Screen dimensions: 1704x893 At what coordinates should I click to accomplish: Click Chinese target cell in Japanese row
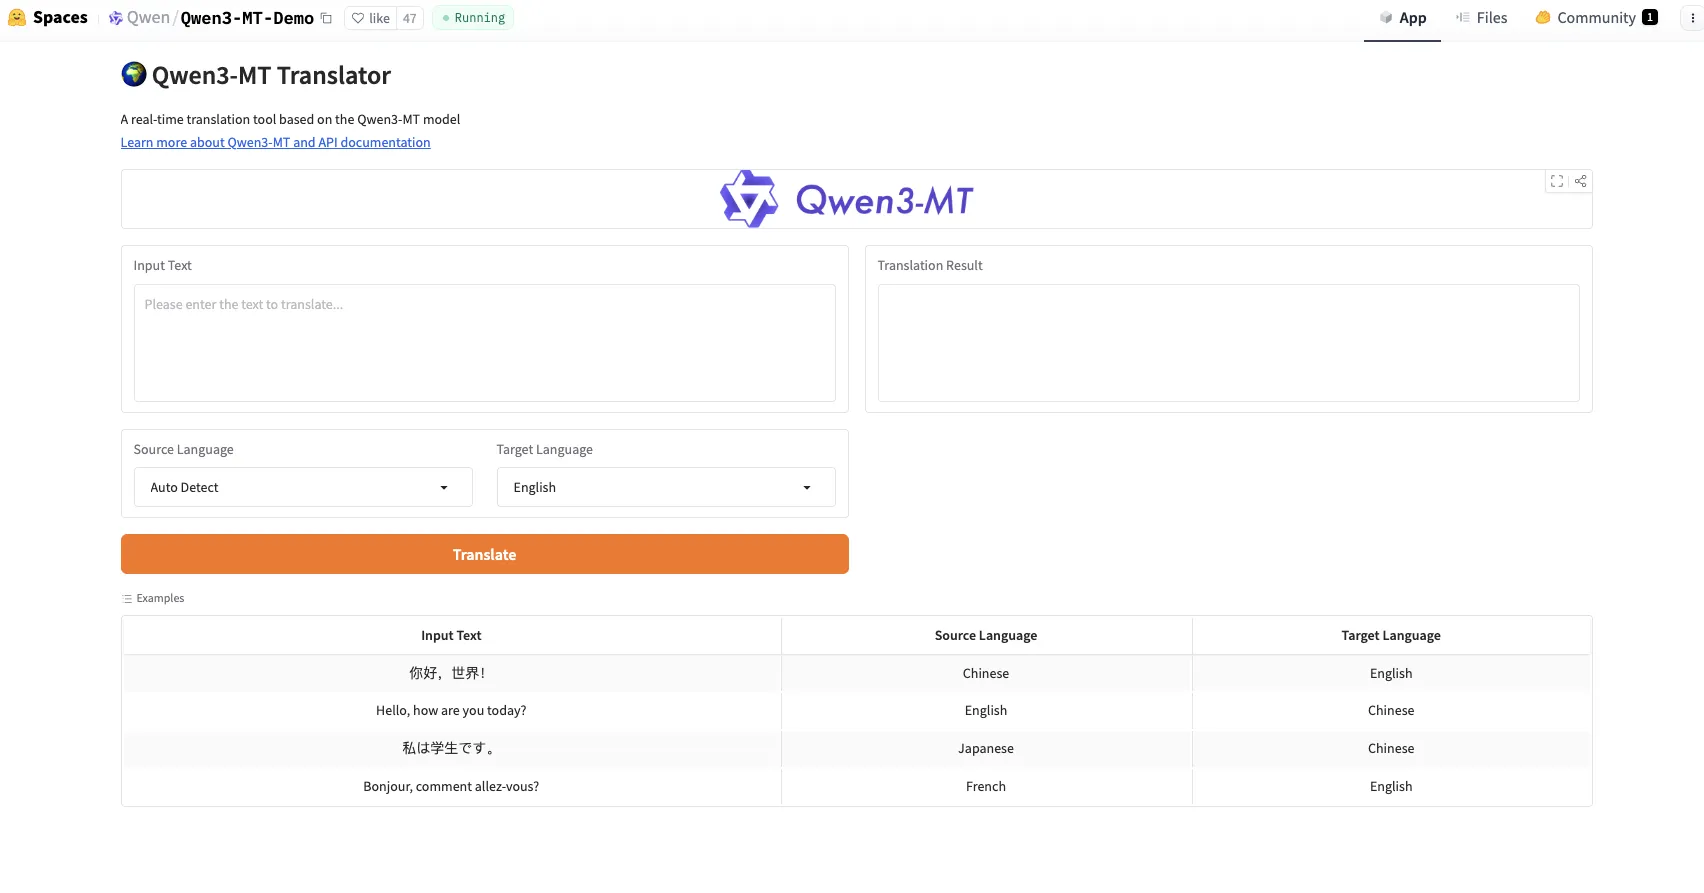pos(1391,749)
